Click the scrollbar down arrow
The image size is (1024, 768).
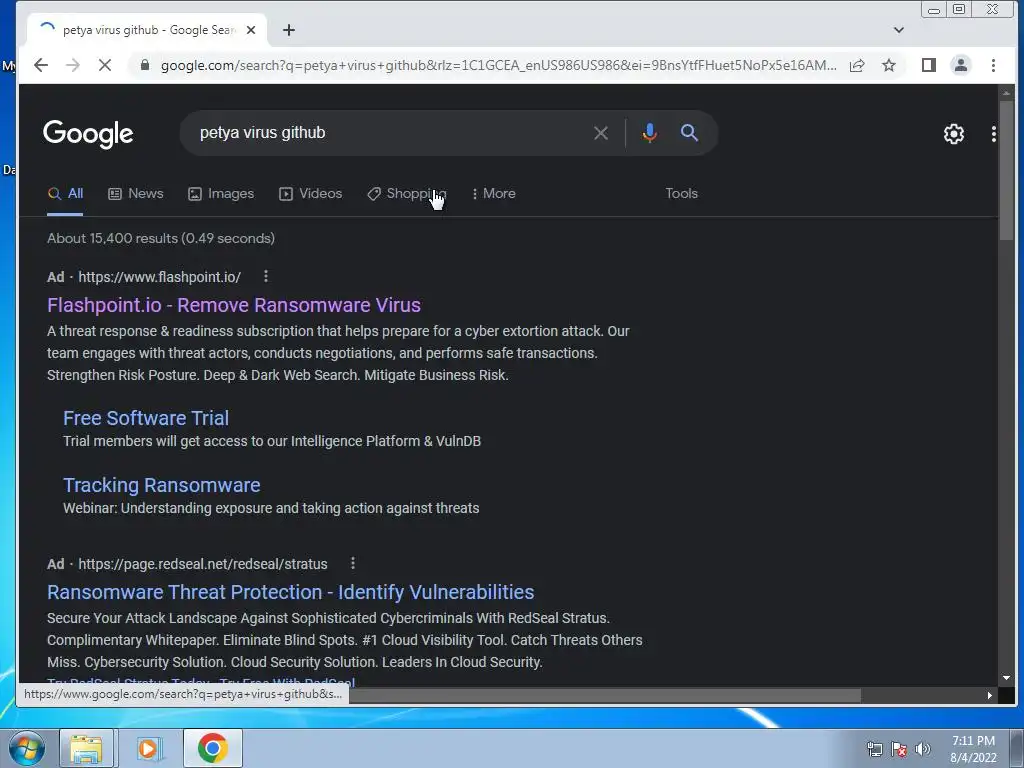pyautogui.click(x=1006, y=679)
